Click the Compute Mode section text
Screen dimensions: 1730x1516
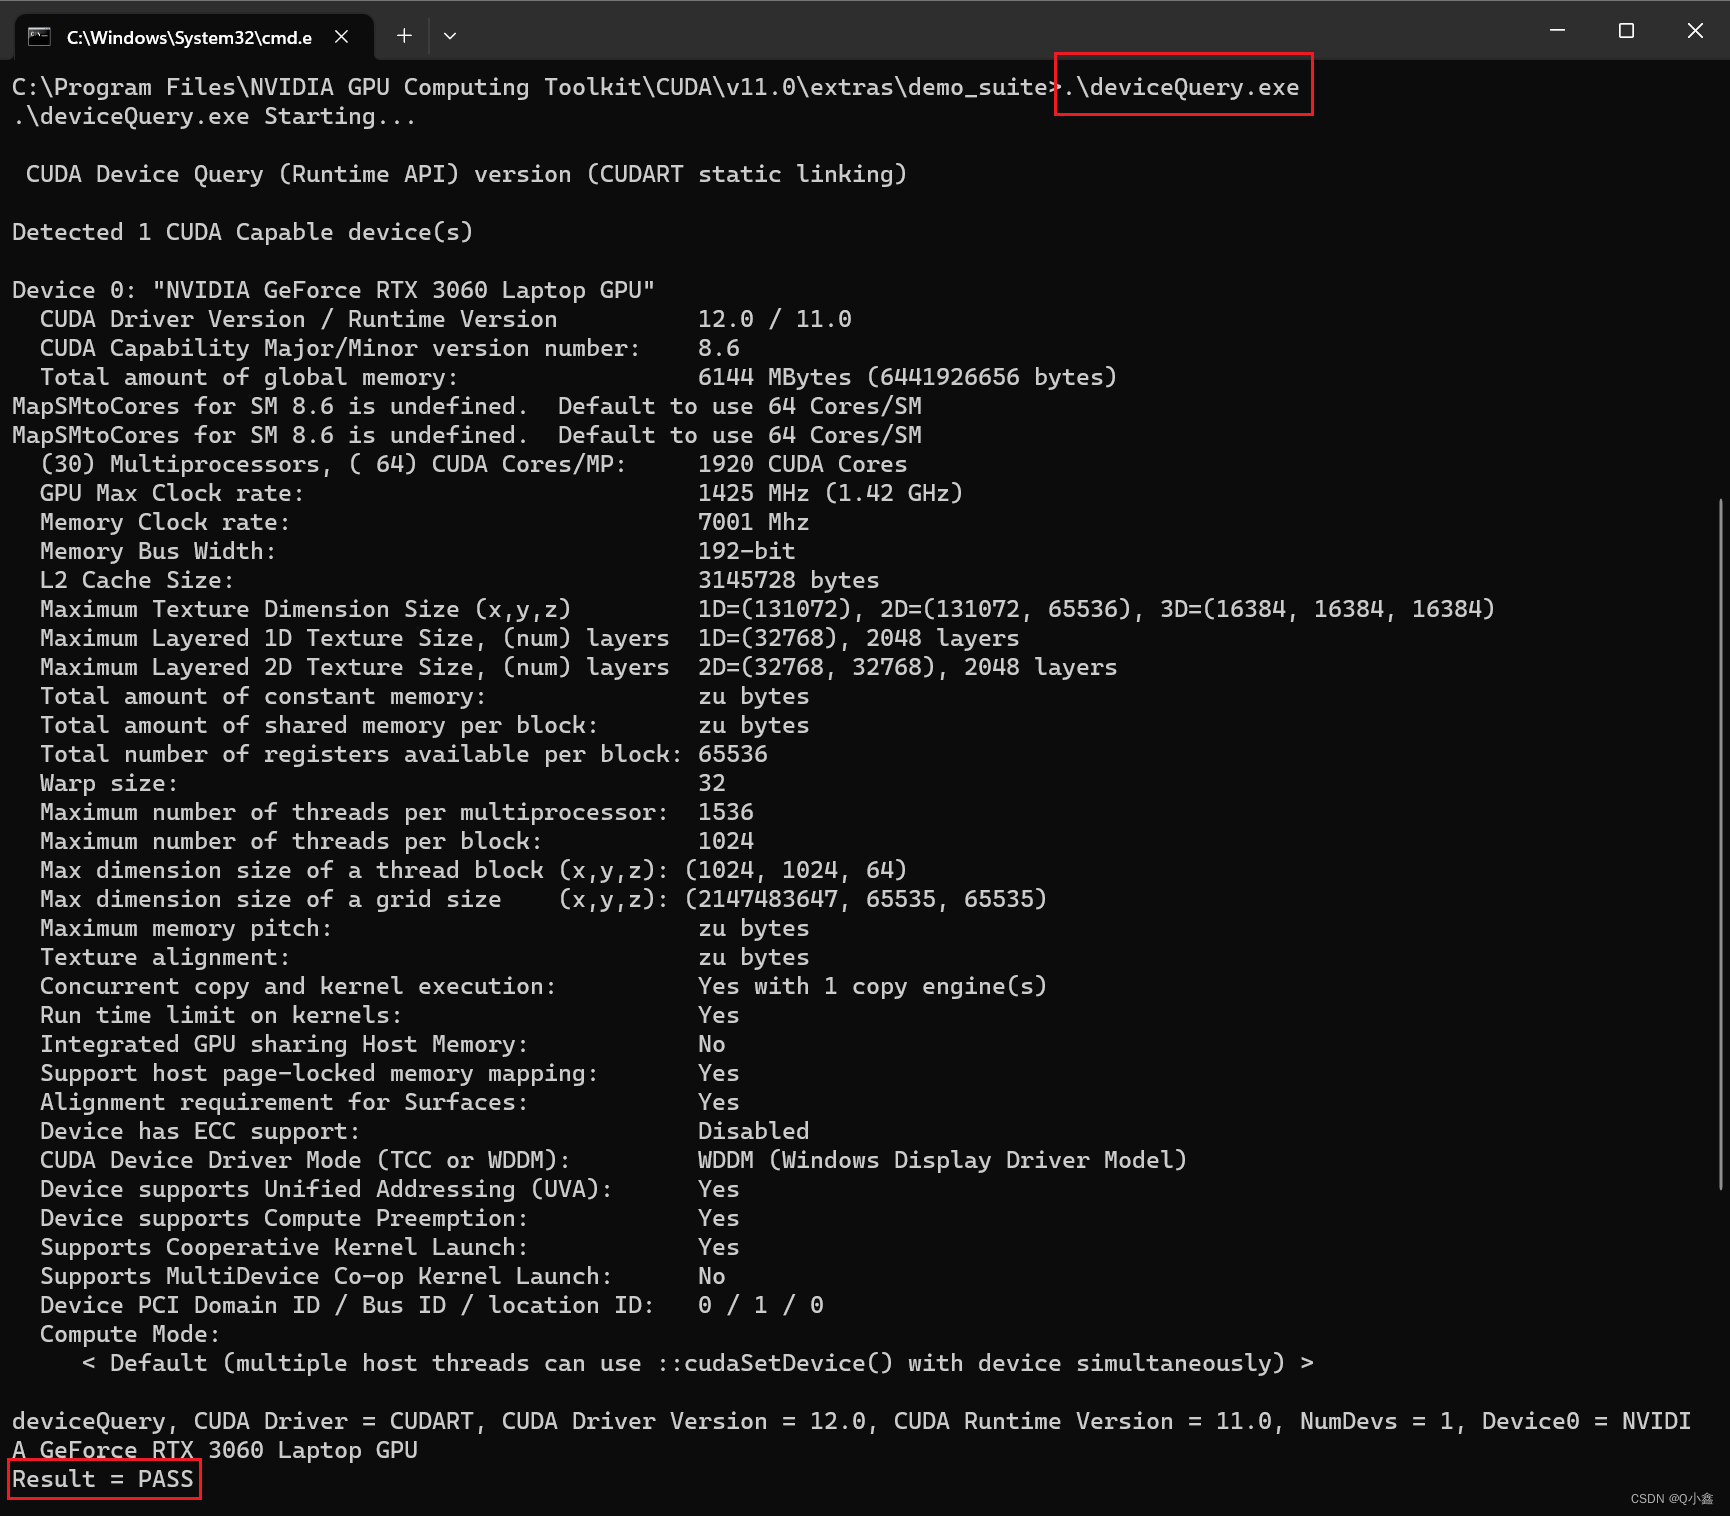[x=128, y=1333]
